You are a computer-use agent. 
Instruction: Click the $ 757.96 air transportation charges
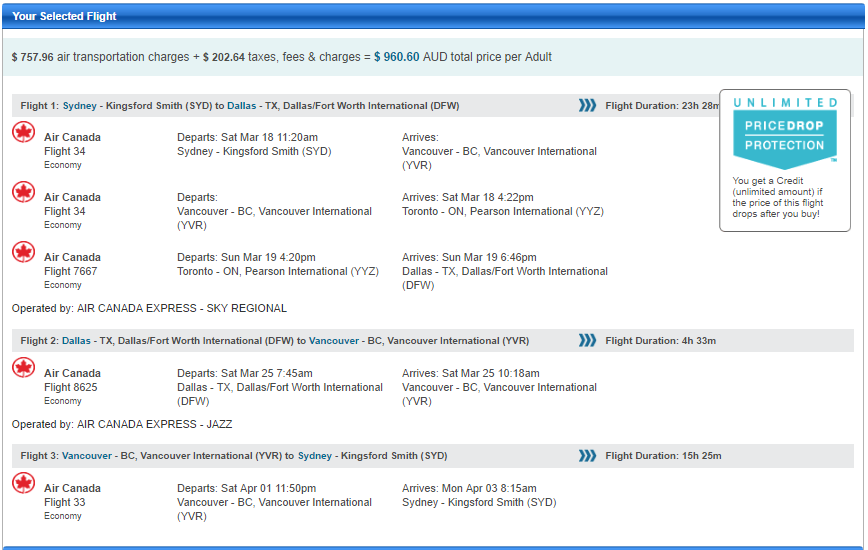[33, 57]
